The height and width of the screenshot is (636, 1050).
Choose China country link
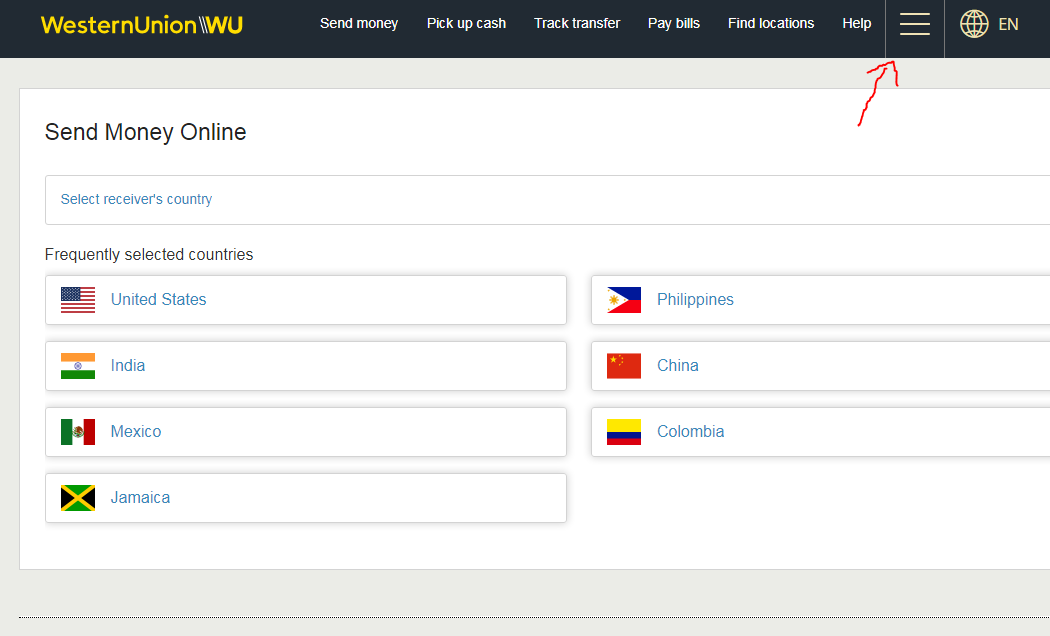pyautogui.click(x=678, y=366)
